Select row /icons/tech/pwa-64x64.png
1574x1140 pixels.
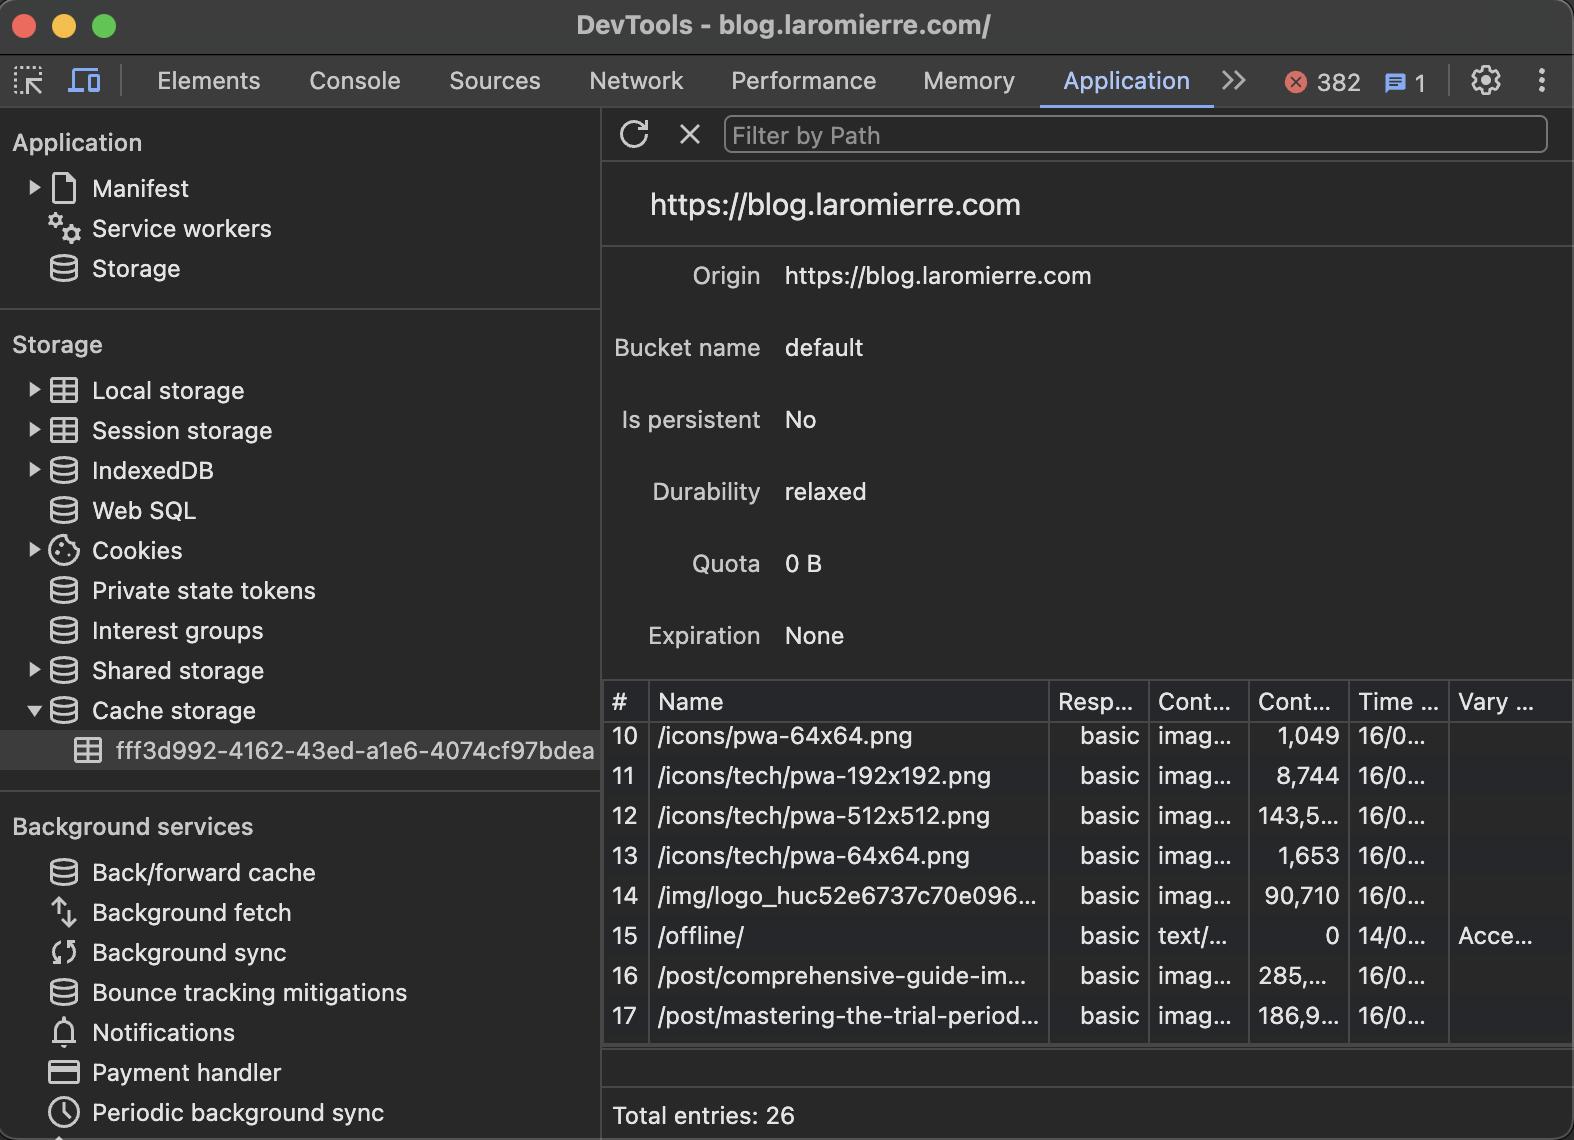point(1087,856)
